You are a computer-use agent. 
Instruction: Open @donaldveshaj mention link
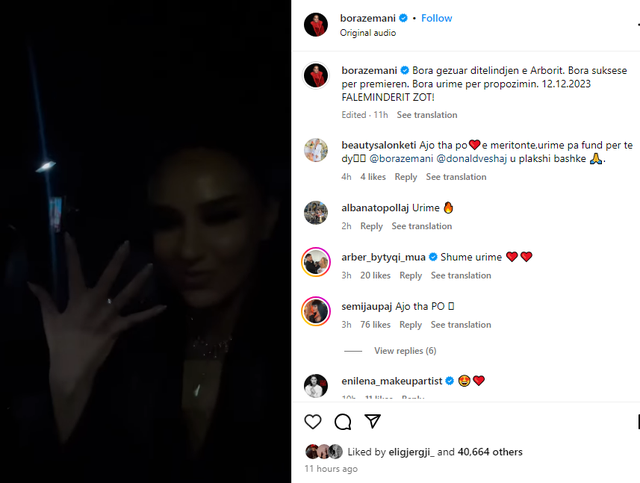click(x=472, y=159)
